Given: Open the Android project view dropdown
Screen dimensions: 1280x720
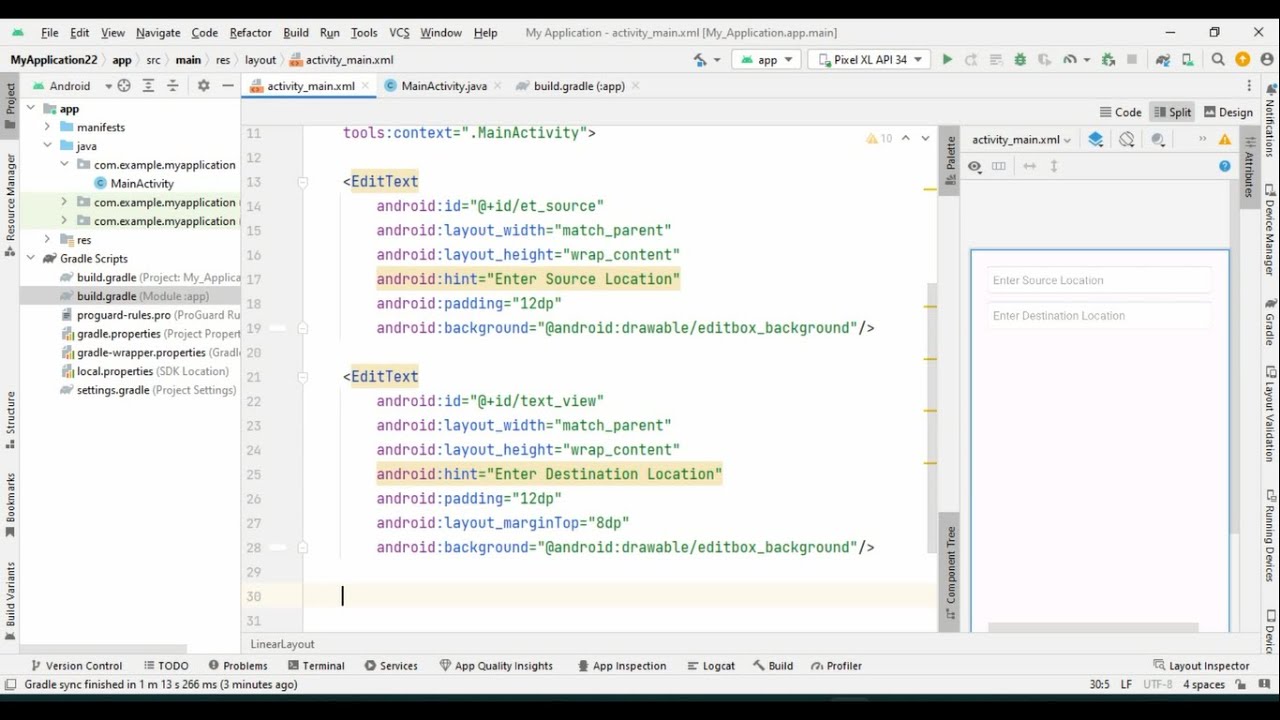Looking at the screenshot, I should coord(73,86).
